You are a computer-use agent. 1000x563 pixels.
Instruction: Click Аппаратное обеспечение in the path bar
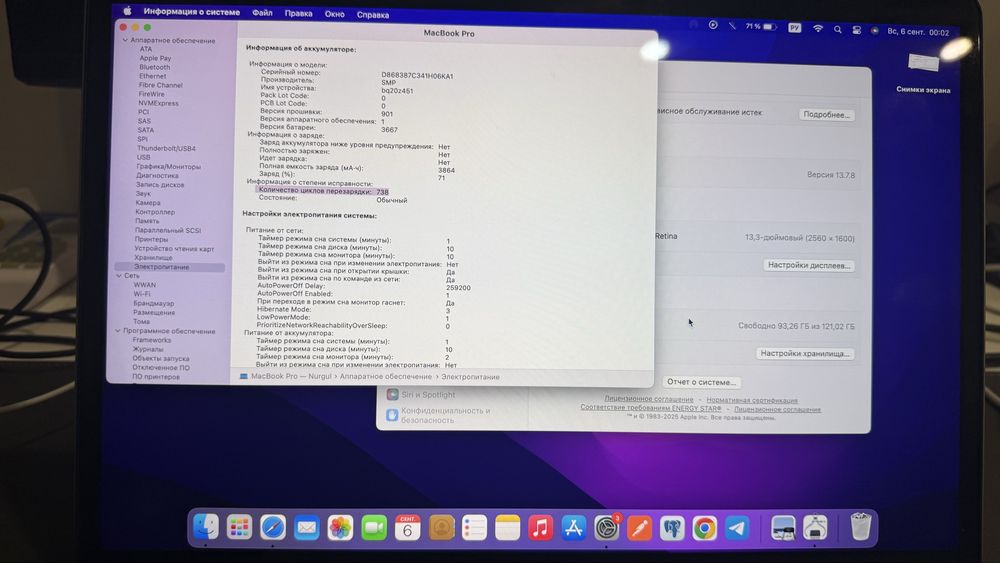[385, 377]
